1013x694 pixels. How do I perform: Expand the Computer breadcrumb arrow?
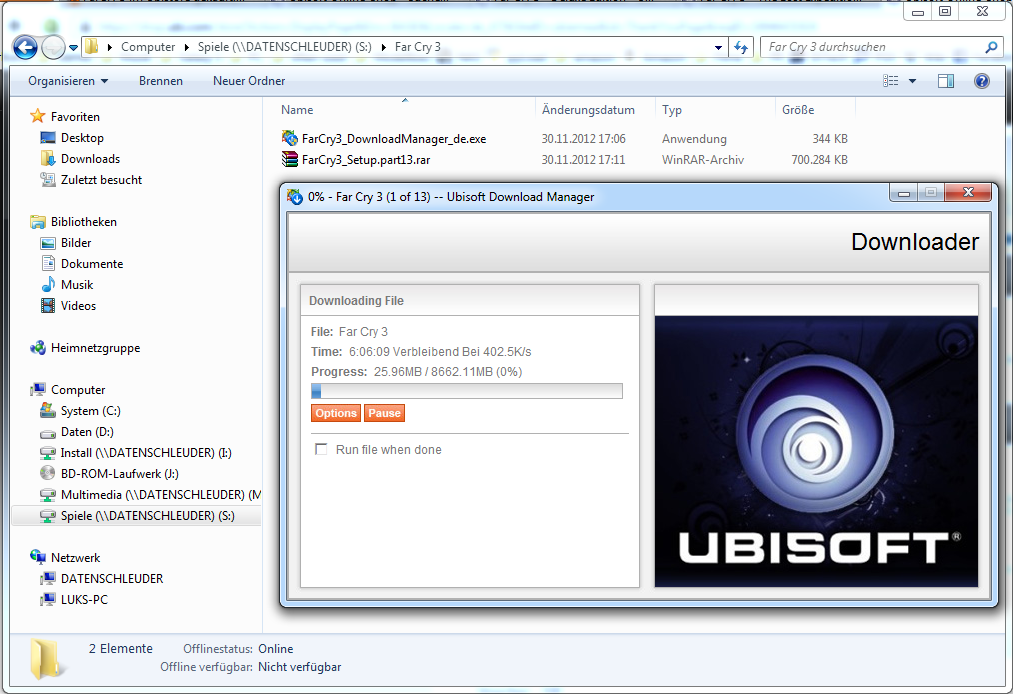point(110,47)
